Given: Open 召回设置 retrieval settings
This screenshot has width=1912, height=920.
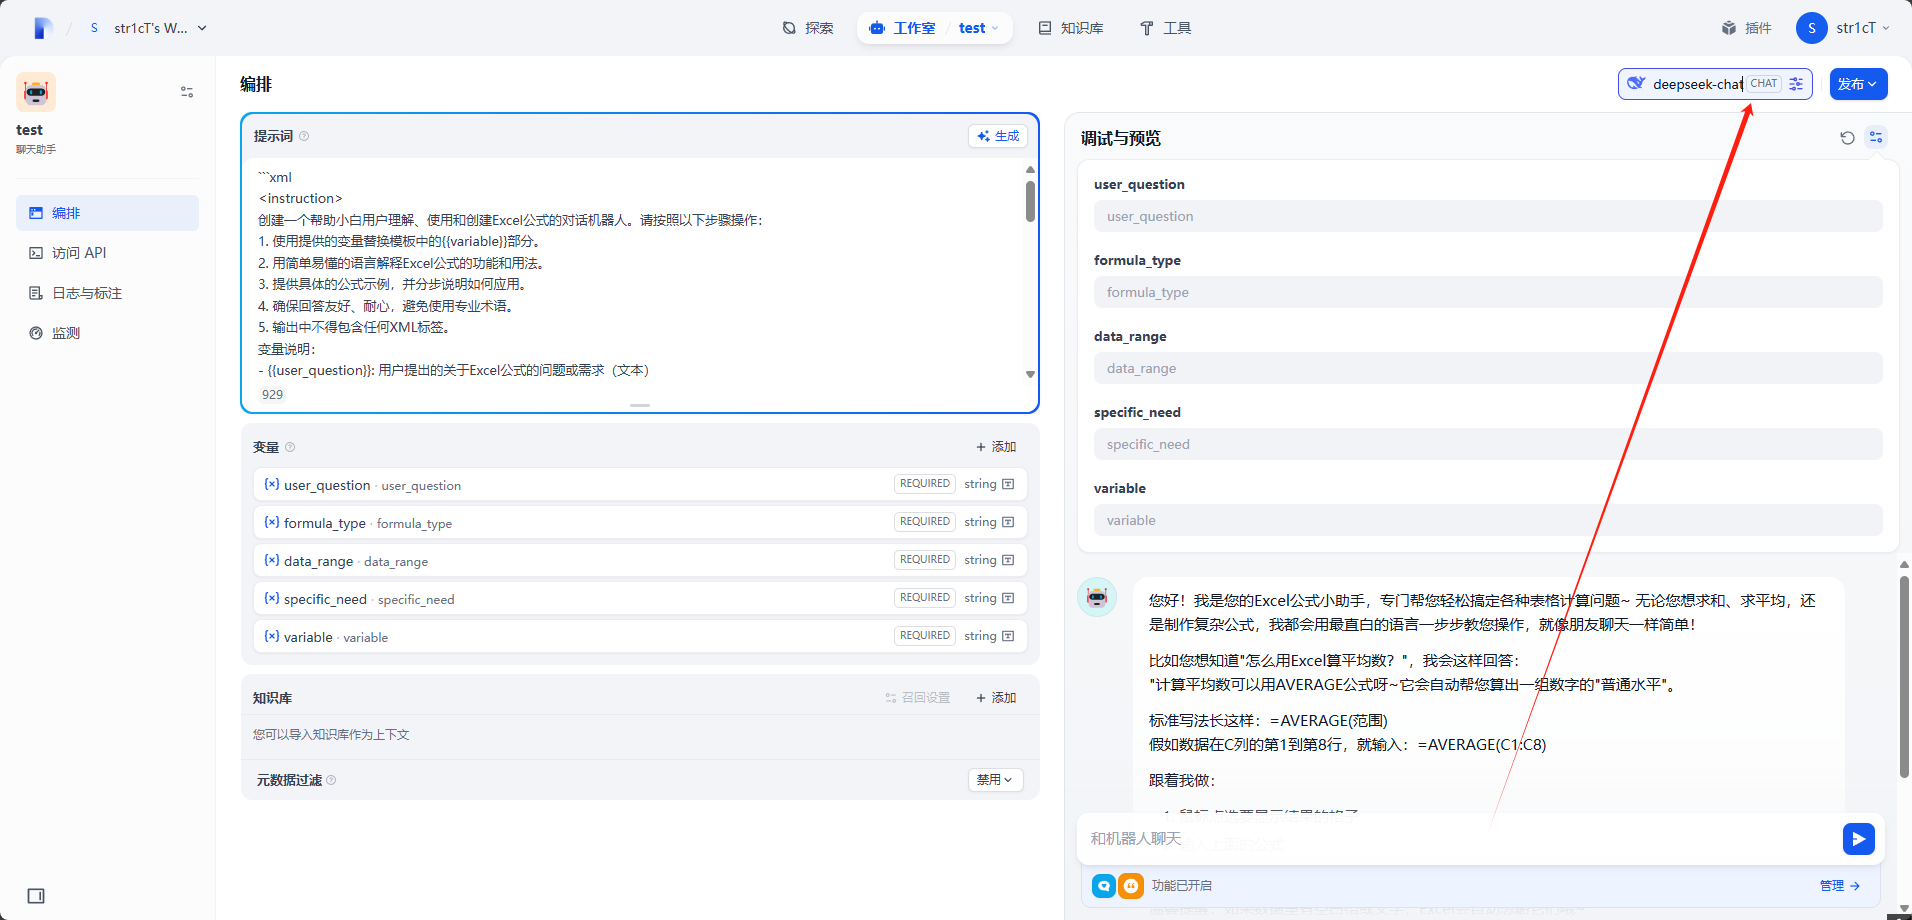Looking at the screenshot, I should (x=918, y=698).
